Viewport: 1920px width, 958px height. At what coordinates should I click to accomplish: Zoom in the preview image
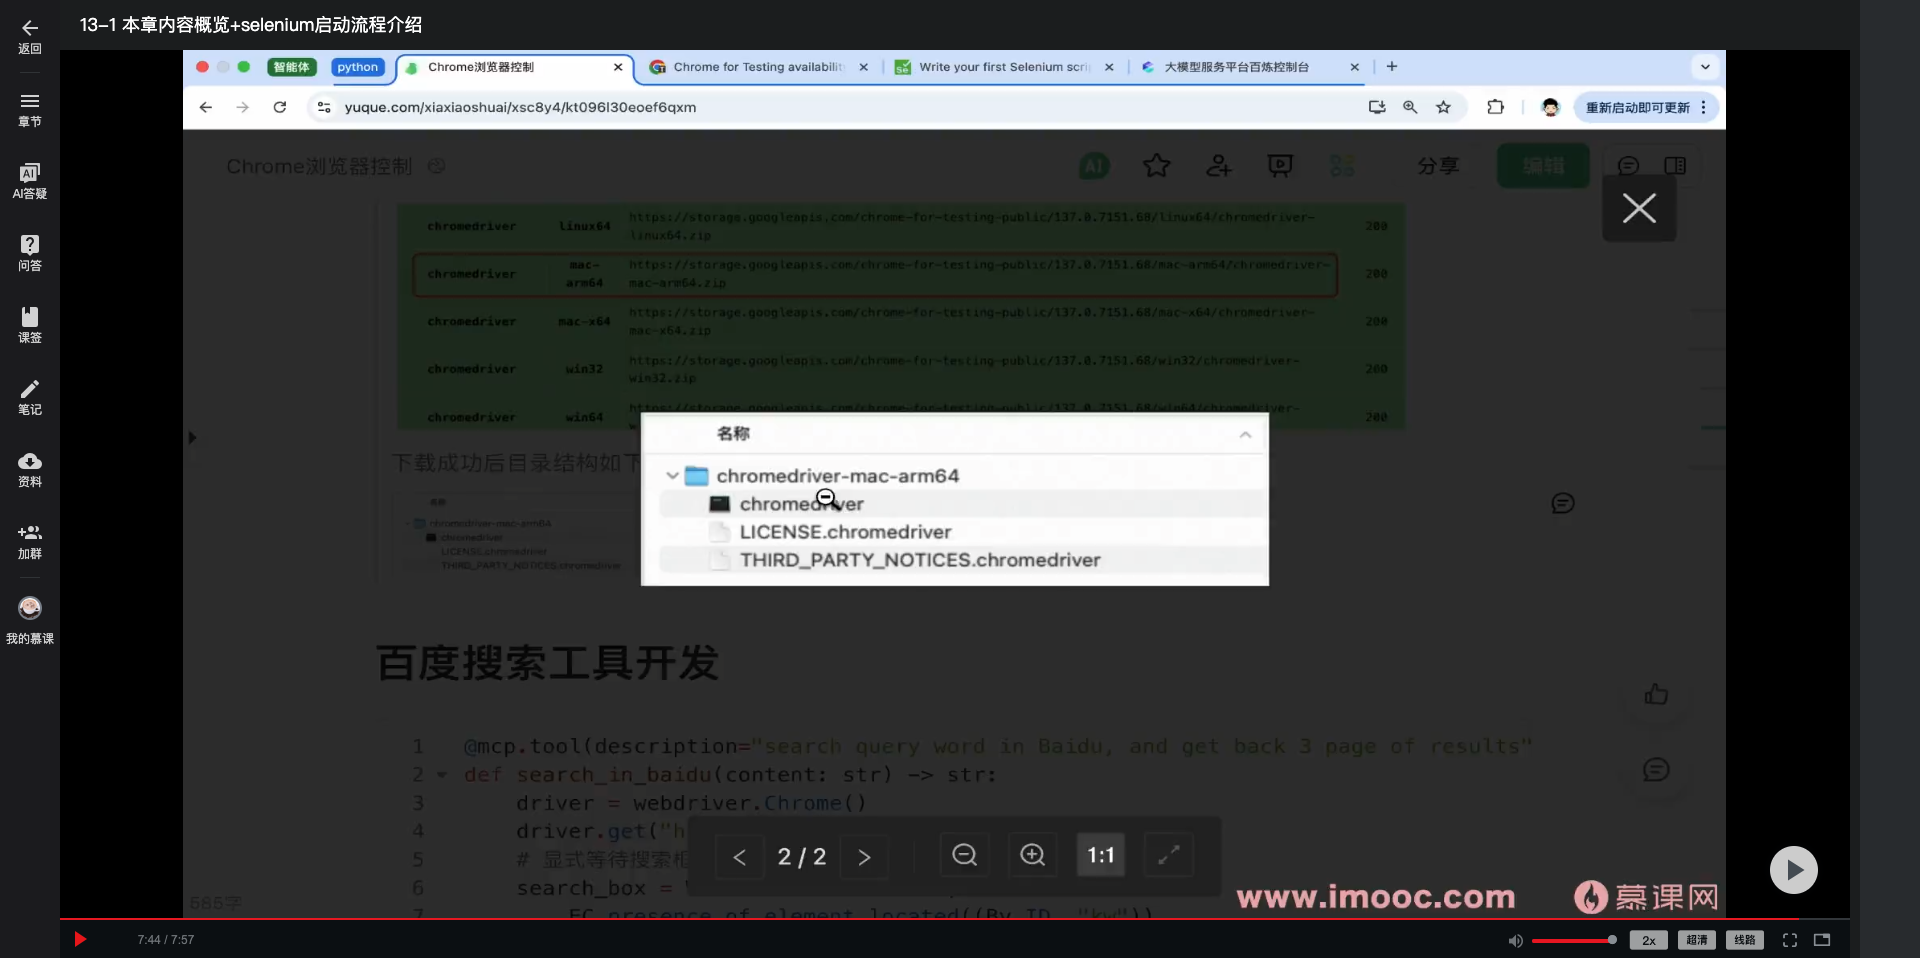(1033, 855)
